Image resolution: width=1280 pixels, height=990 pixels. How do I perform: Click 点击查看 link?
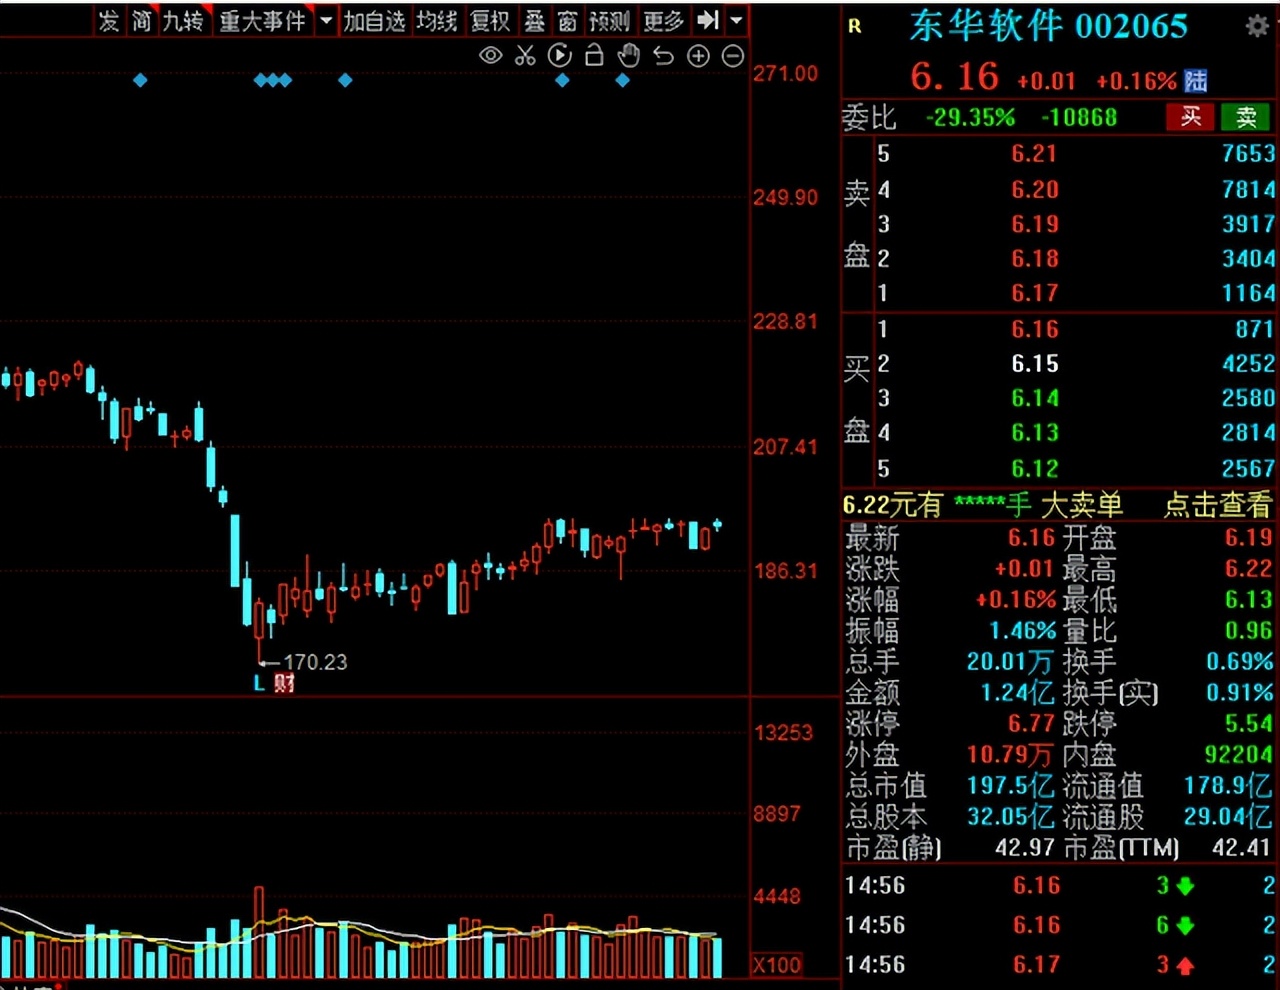1217,505
